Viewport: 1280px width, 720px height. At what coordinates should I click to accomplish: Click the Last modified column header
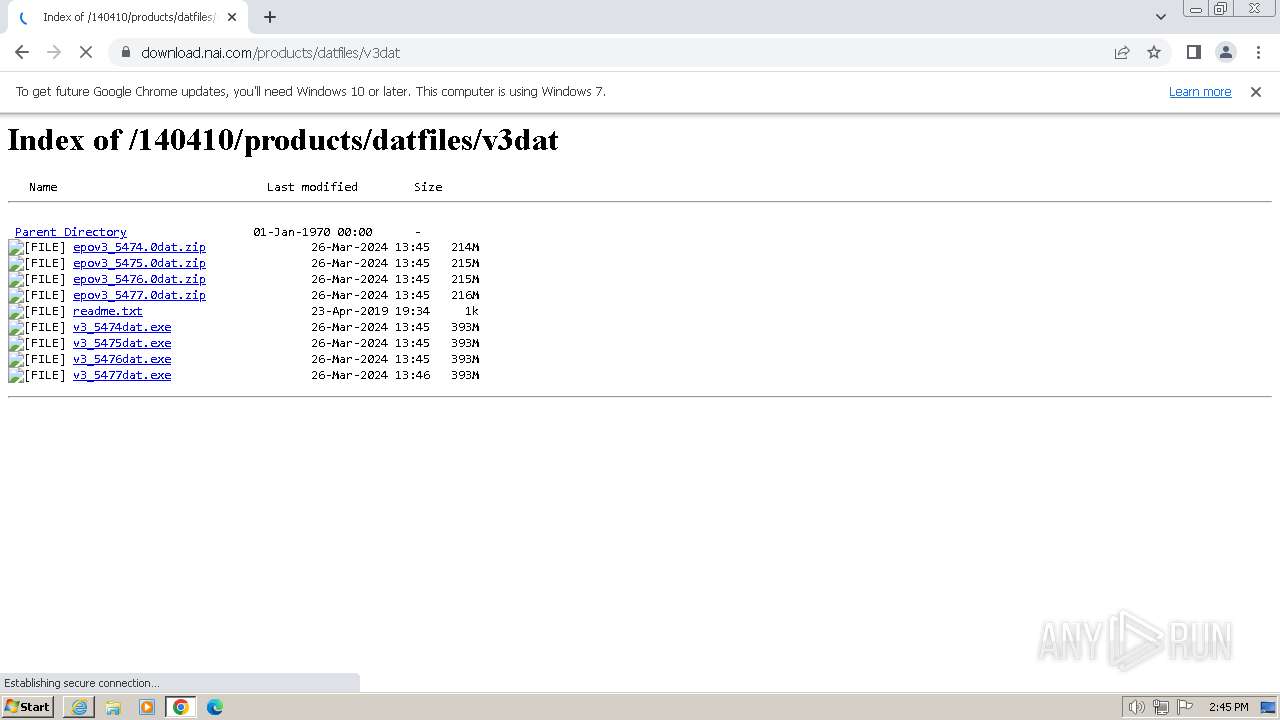[312, 187]
